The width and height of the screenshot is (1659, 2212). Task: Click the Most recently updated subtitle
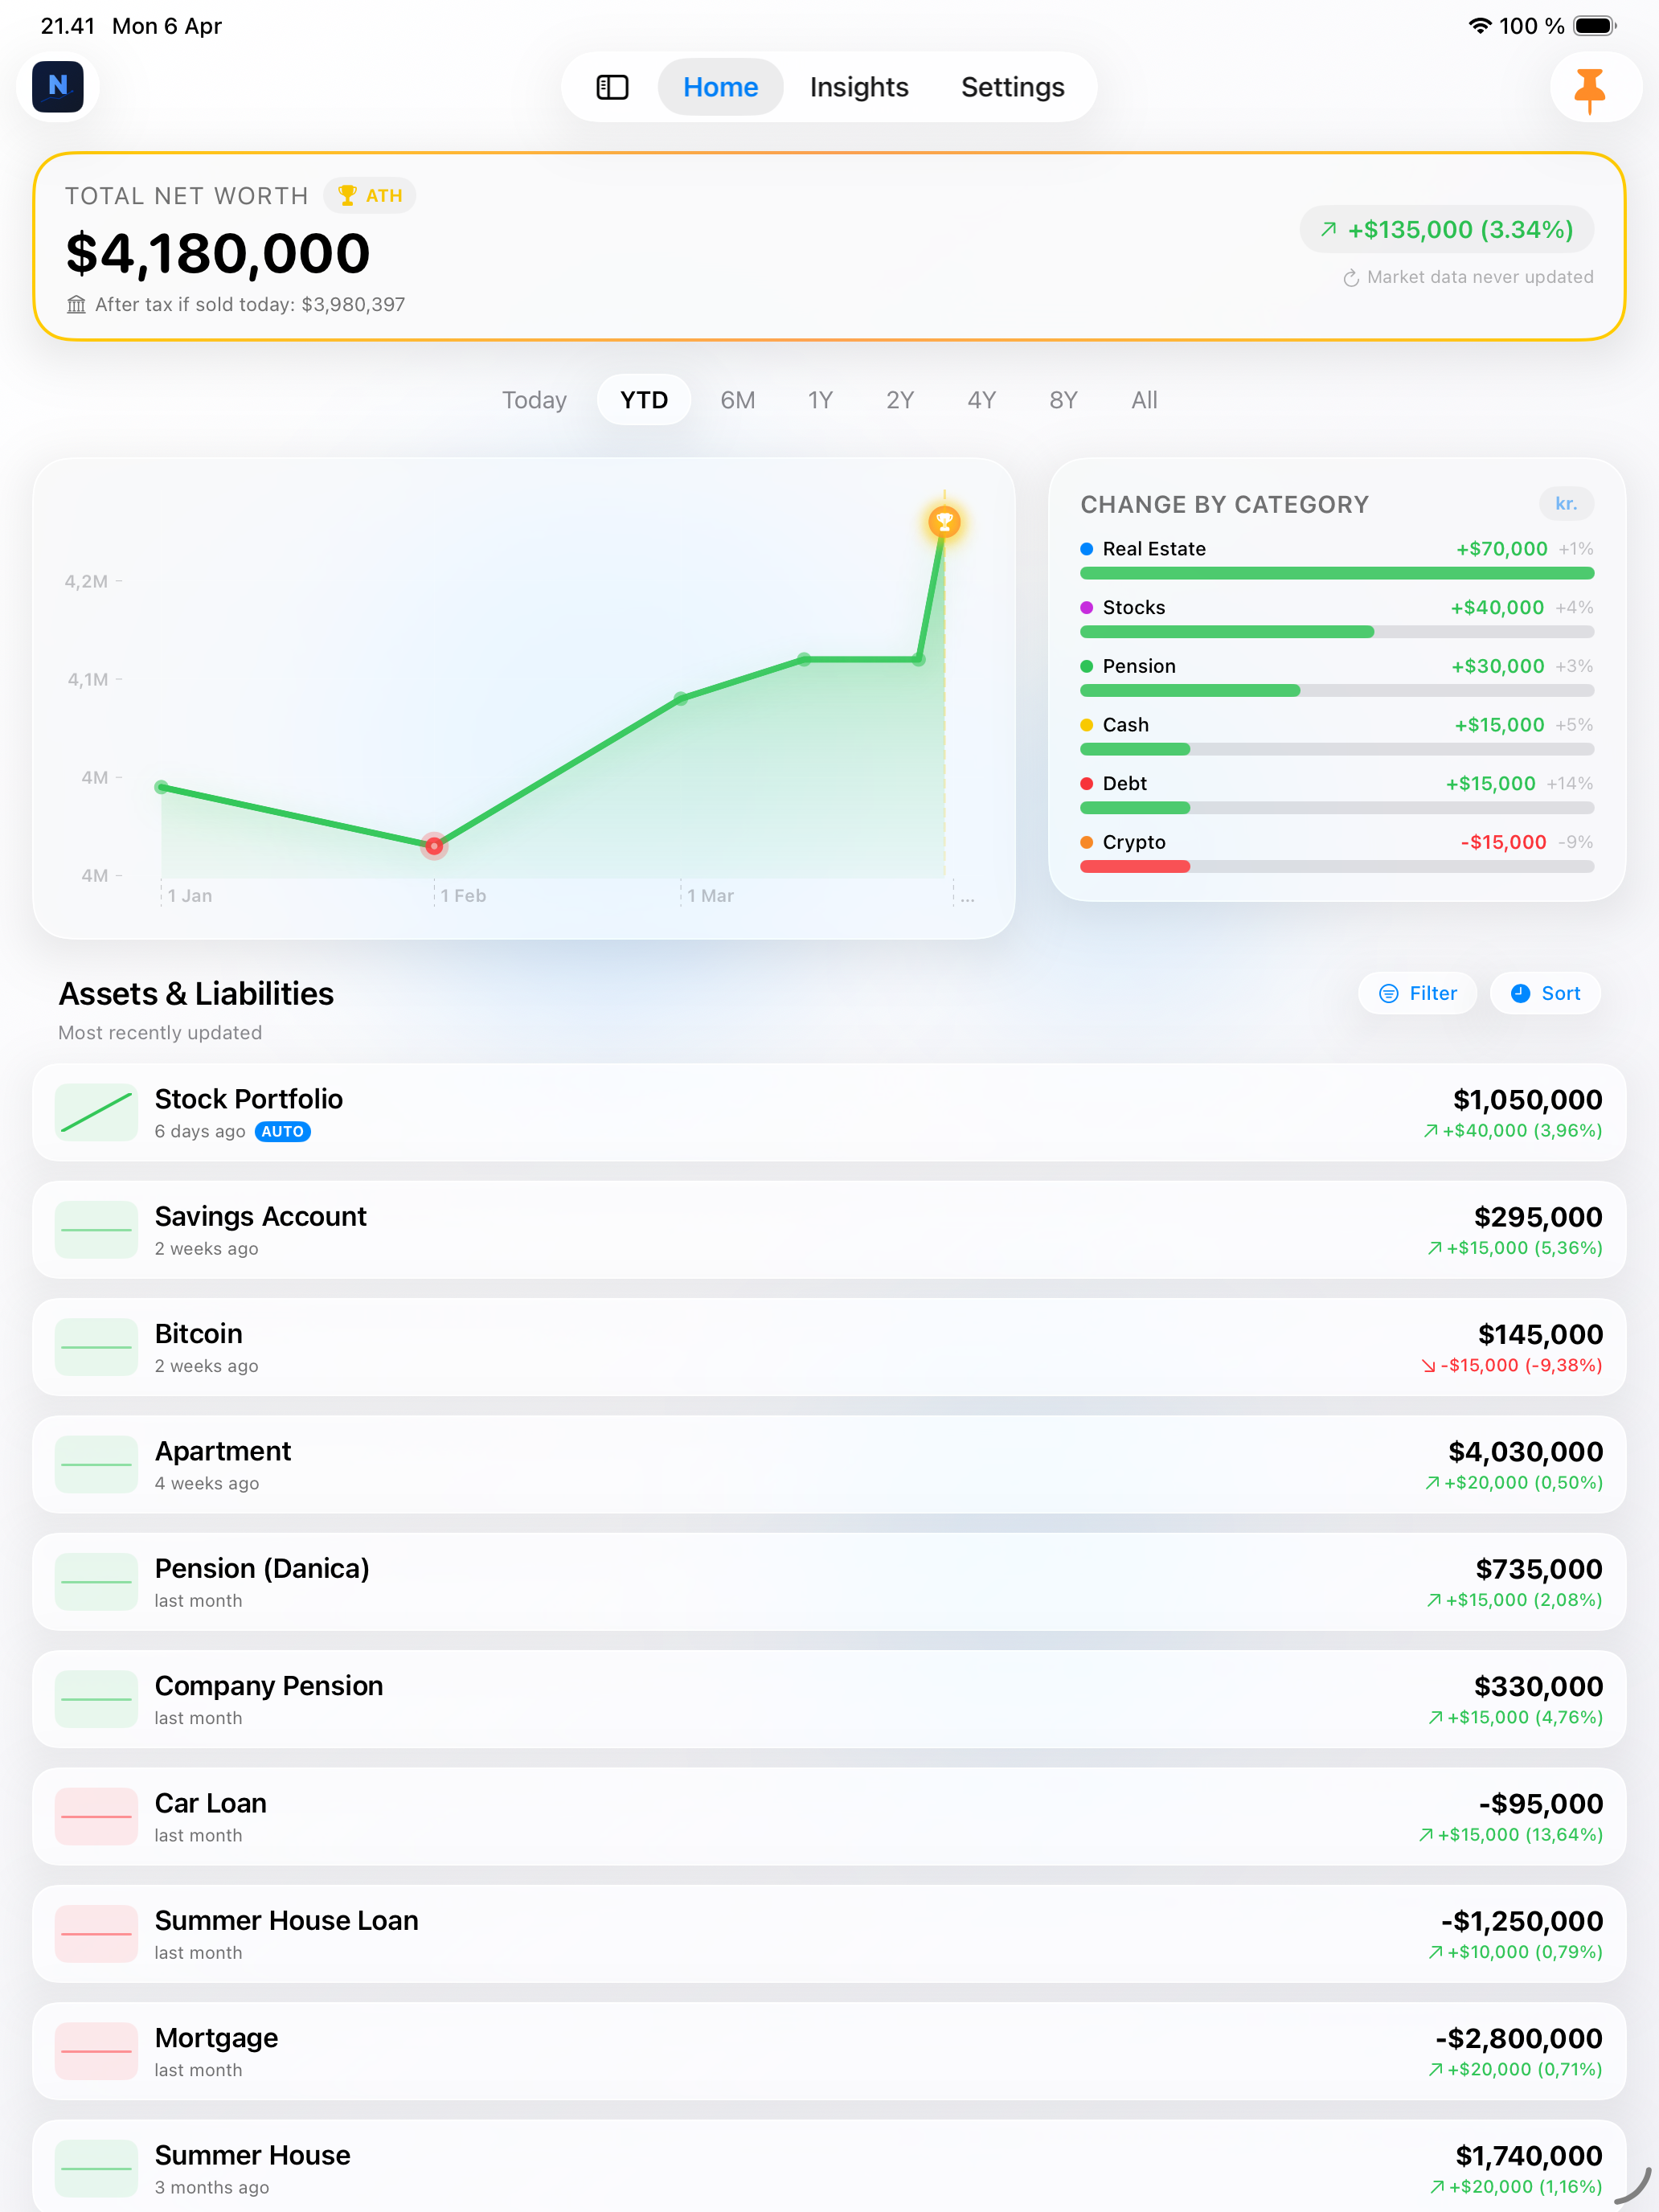pos(160,1032)
